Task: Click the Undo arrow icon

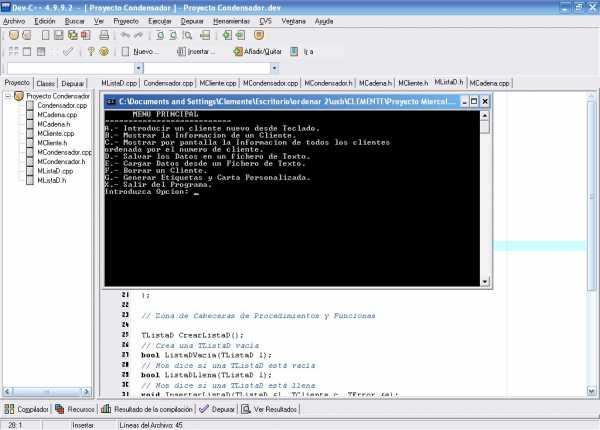Action: 125,35
